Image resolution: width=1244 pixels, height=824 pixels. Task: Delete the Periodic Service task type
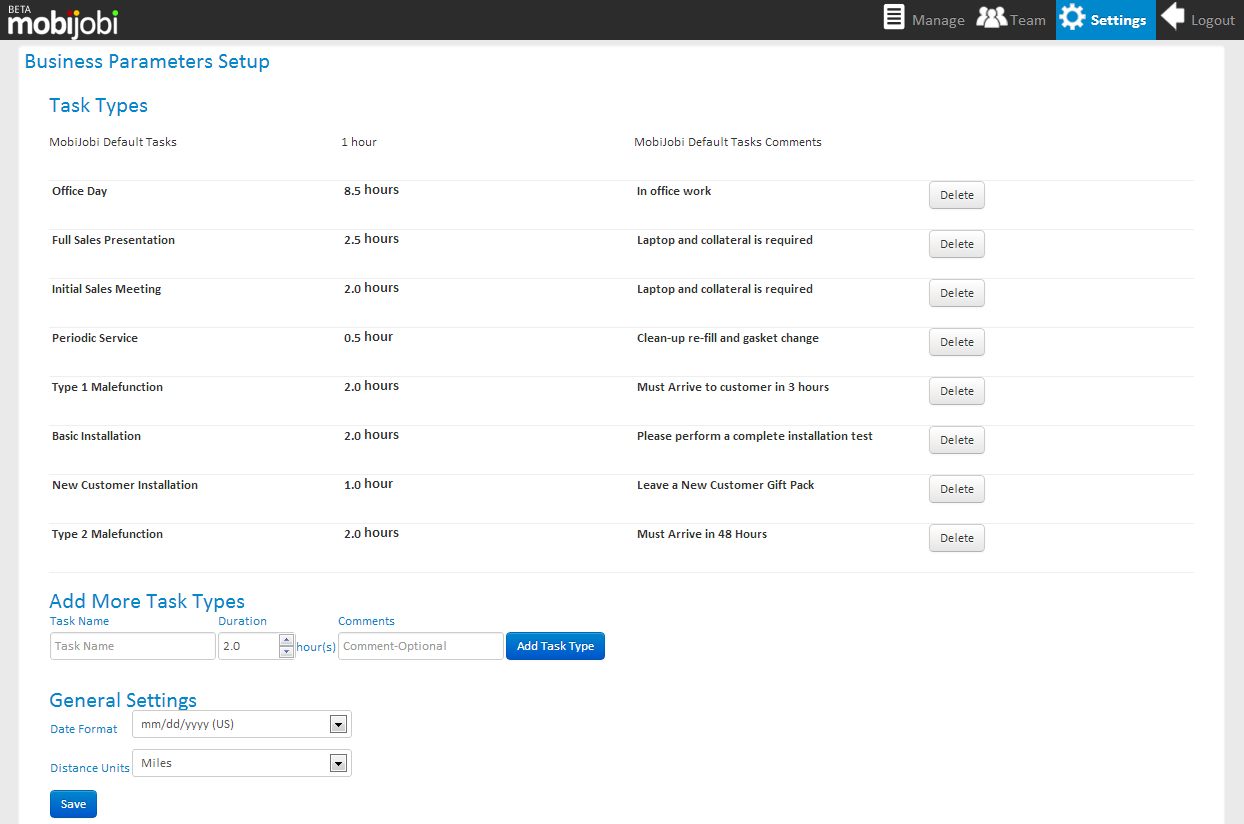click(x=956, y=342)
